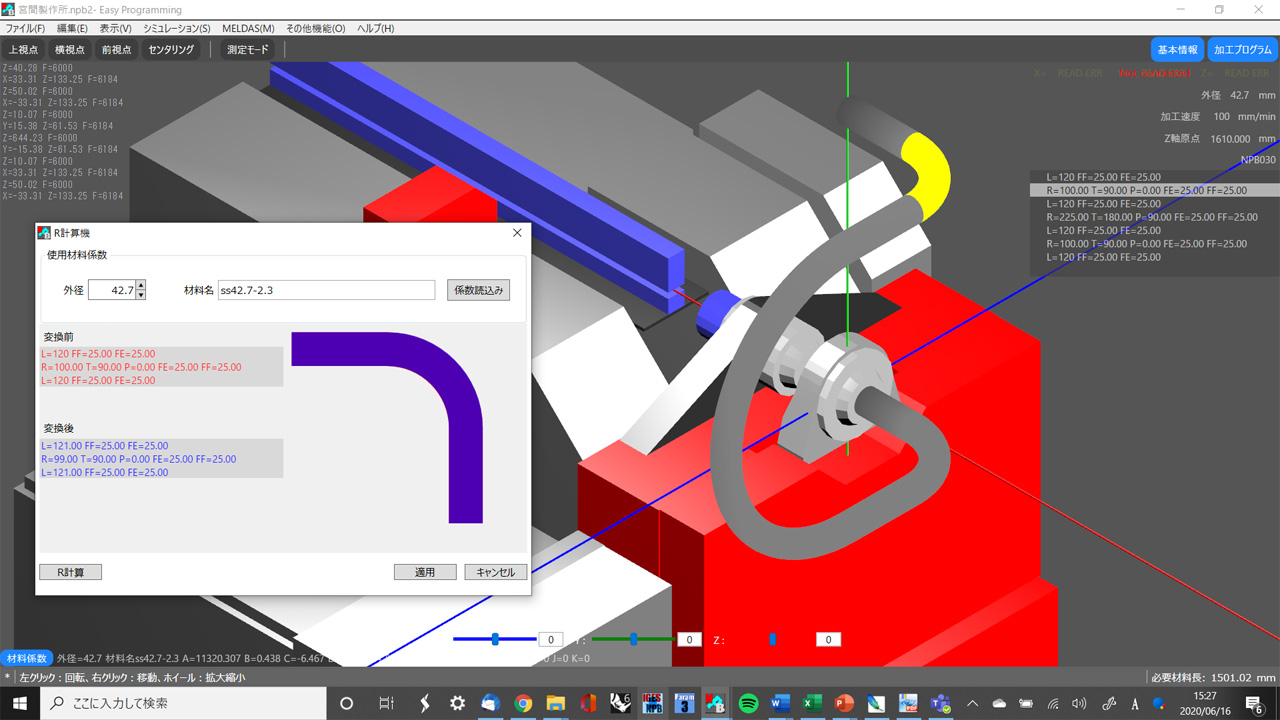Open the シミュレーション(S) menu
Image resolution: width=1280 pixels, height=720 pixels.
pos(176,29)
